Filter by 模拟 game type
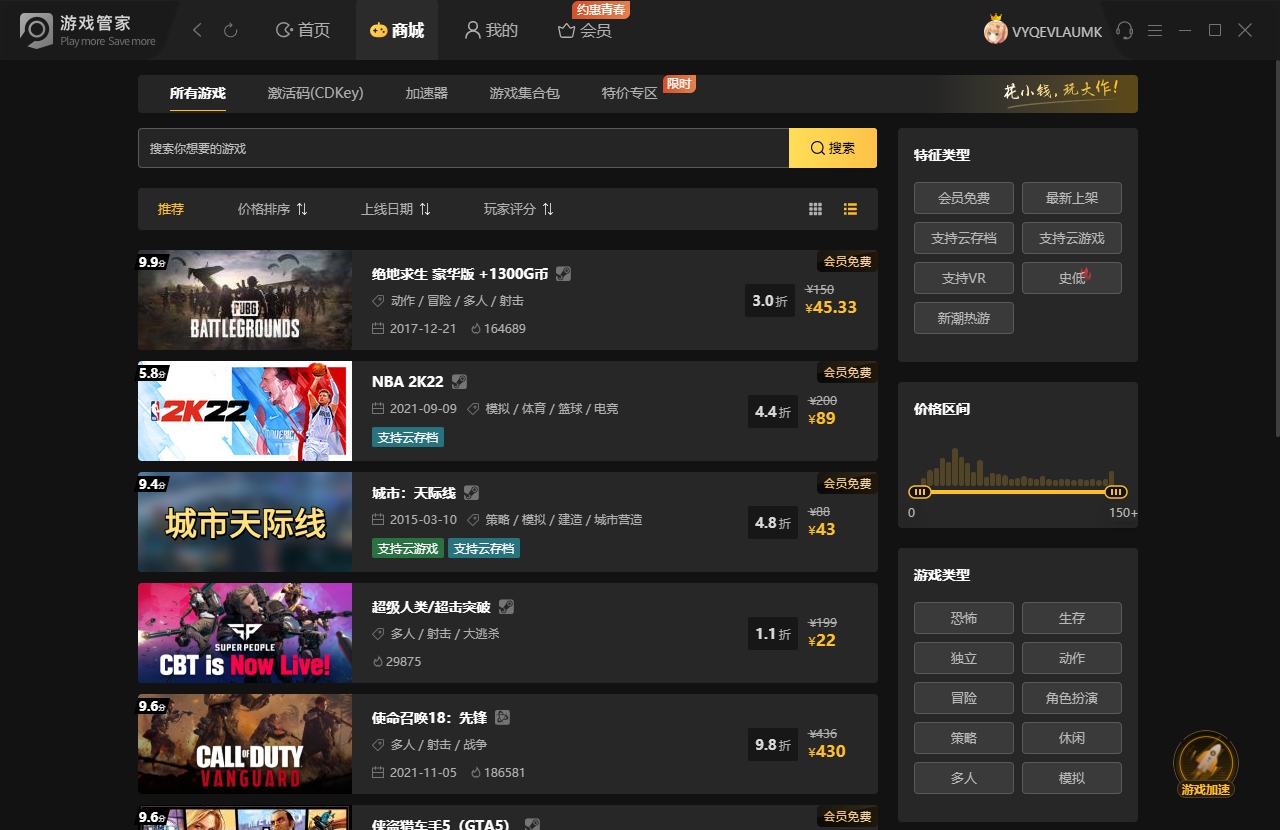The width and height of the screenshot is (1280, 830). pyautogui.click(x=1072, y=778)
